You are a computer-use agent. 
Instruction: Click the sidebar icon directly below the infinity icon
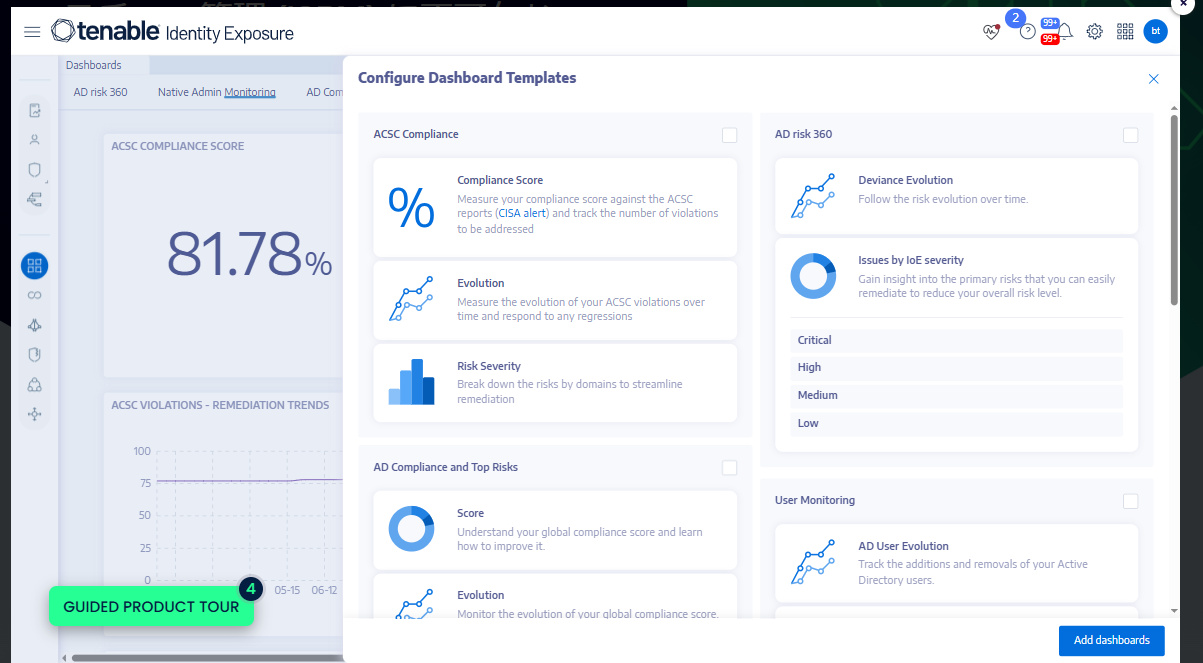(x=35, y=325)
